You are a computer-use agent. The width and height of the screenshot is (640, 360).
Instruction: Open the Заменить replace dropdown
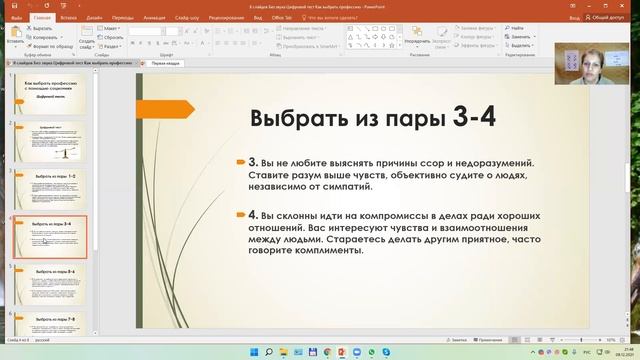coord(520,36)
